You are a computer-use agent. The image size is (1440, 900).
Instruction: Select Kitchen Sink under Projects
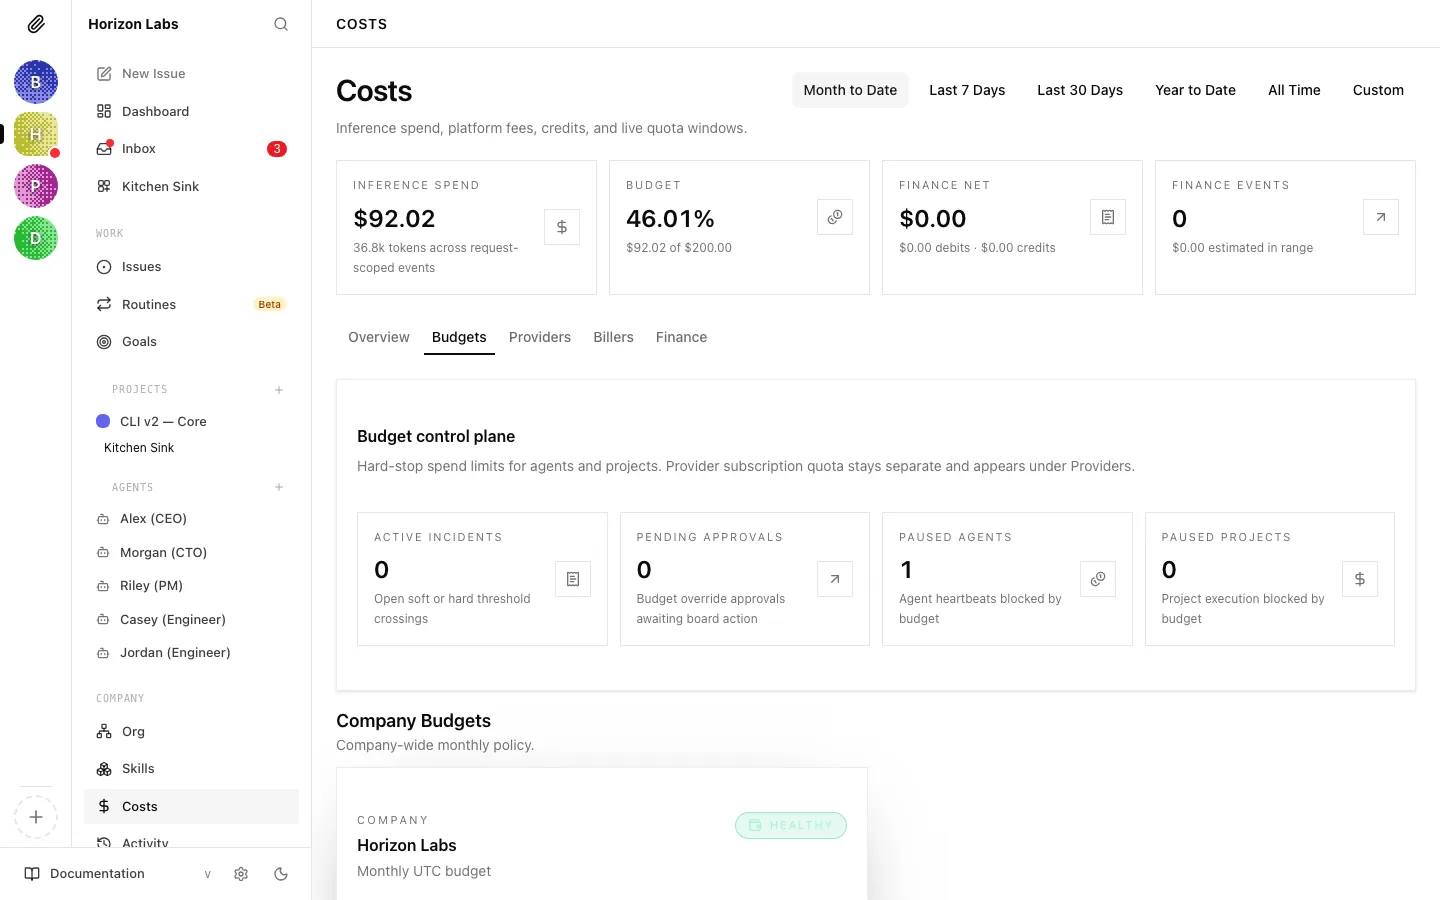139,448
